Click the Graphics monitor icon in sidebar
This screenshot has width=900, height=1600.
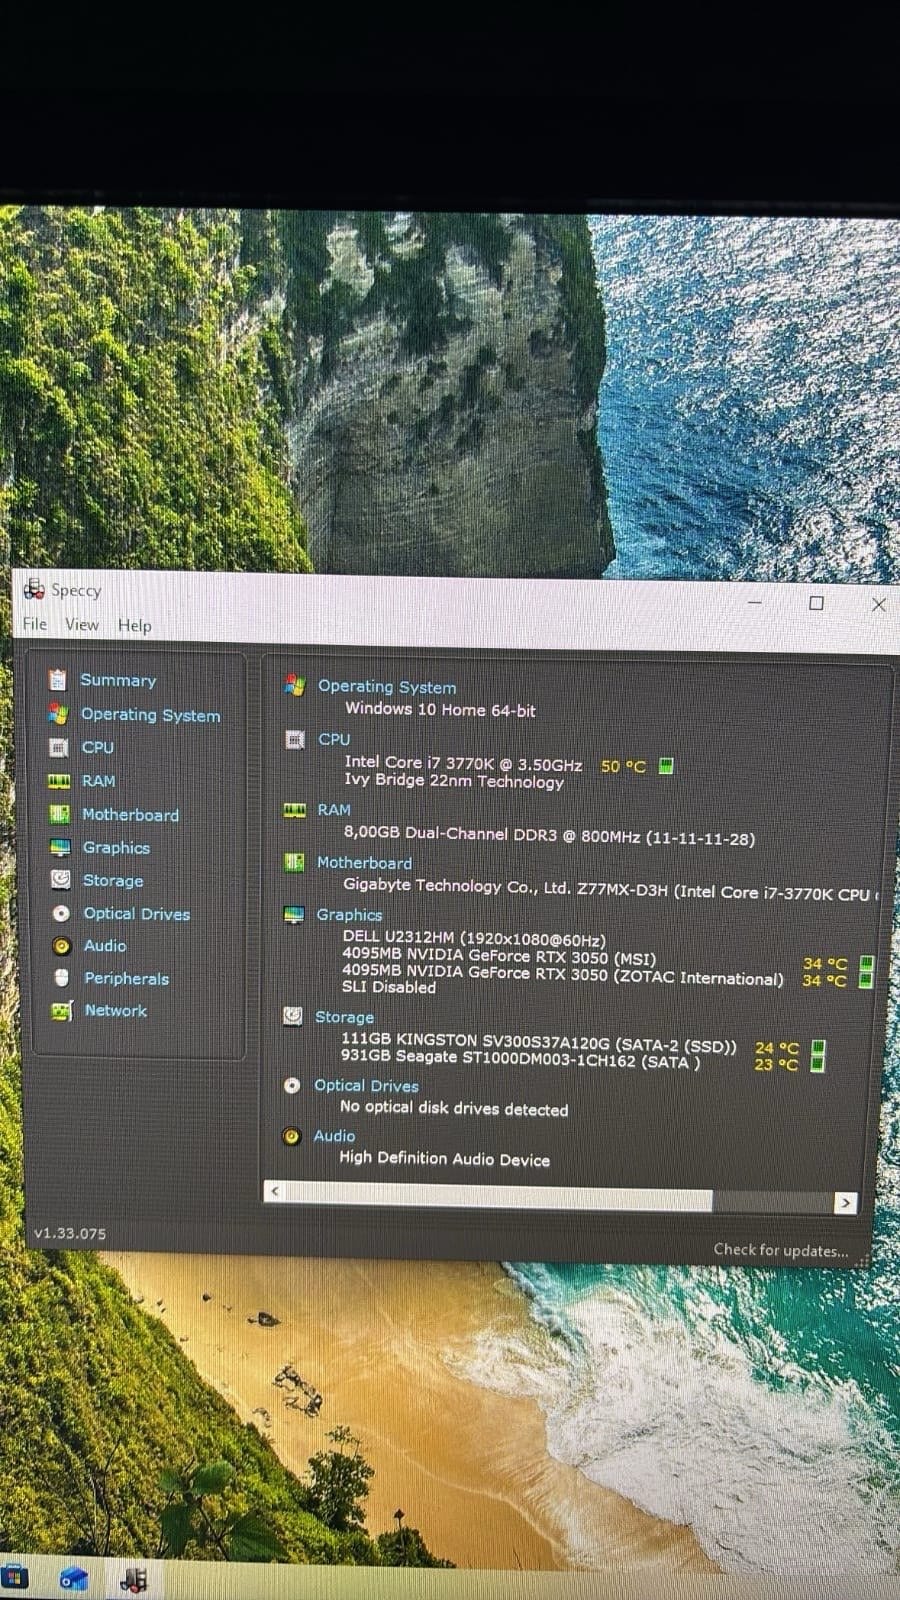pos(61,848)
